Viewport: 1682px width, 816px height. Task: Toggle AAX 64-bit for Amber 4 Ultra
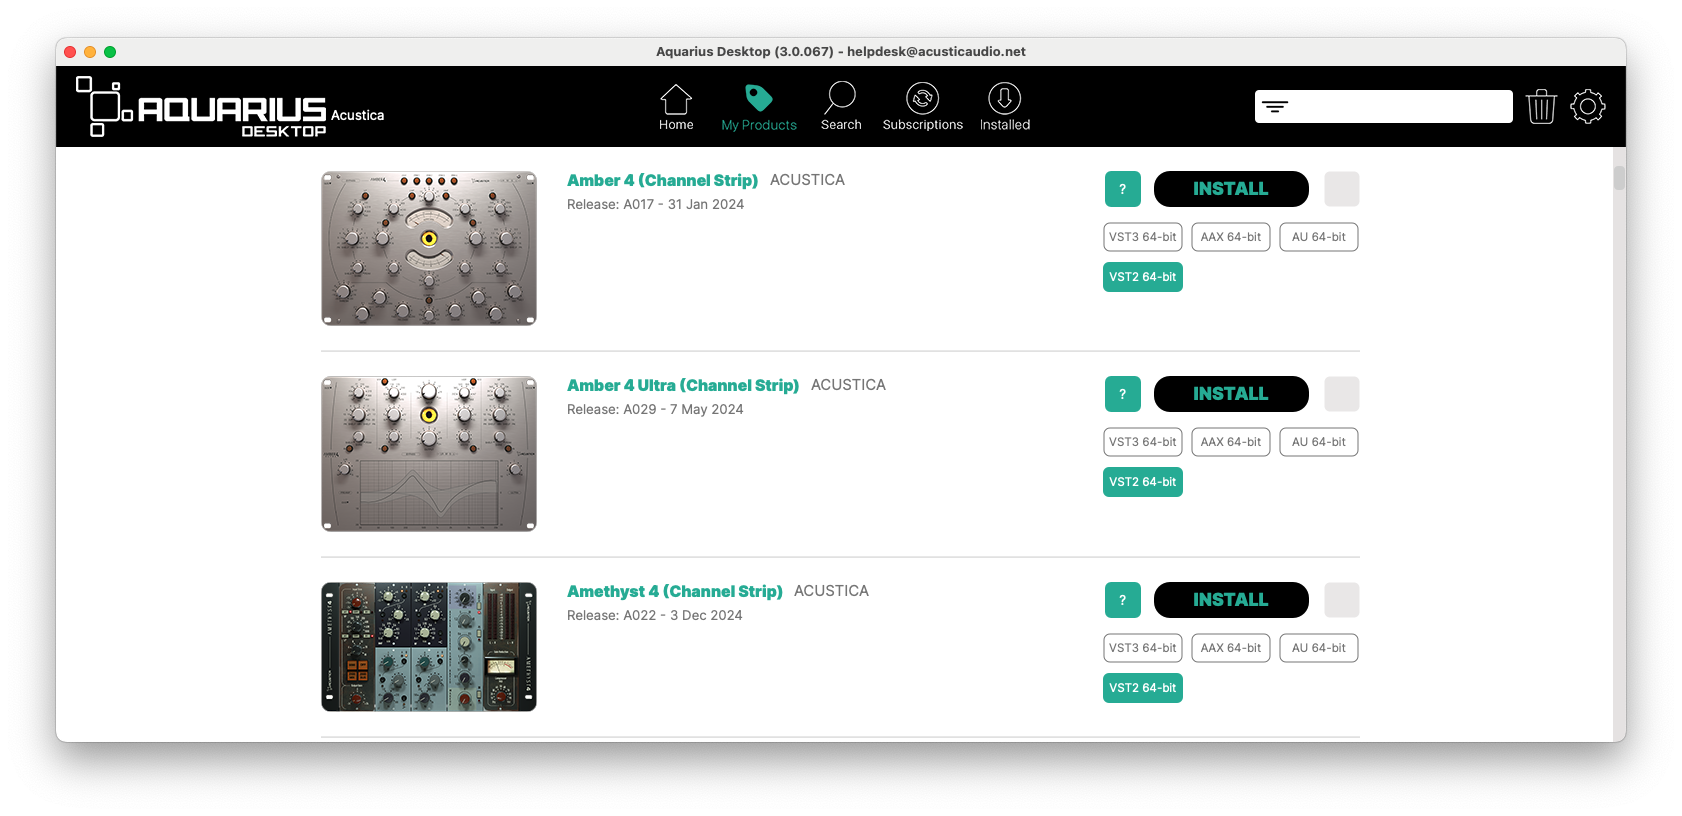point(1231,442)
